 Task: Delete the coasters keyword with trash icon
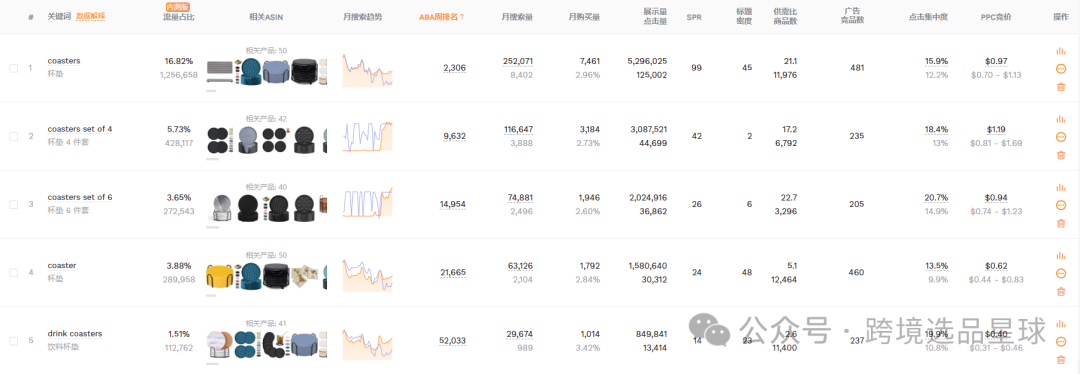pyautogui.click(x=1061, y=87)
